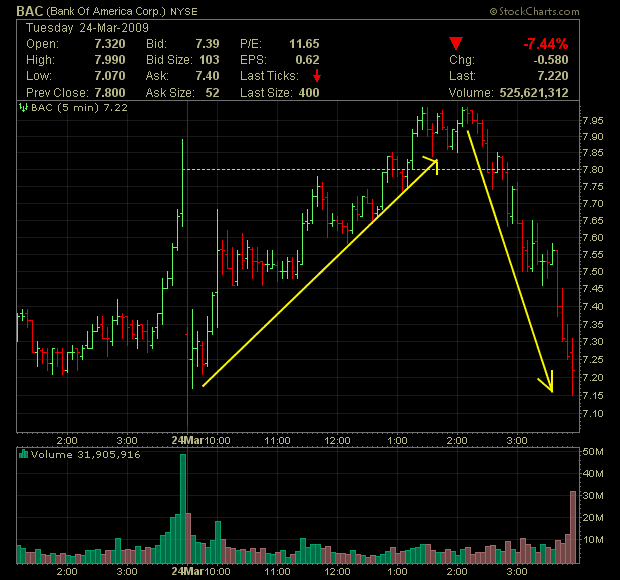Viewport: 620px width, 580px height.
Task: Click the 7.10 price axis label
Action: pos(593,414)
